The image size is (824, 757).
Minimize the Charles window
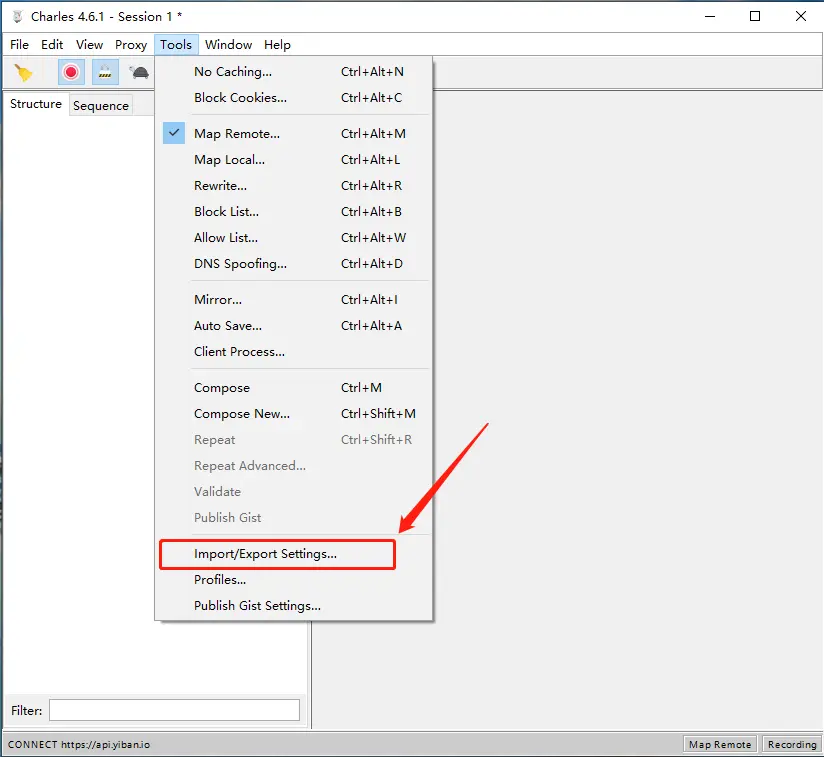[x=710, y=17]
